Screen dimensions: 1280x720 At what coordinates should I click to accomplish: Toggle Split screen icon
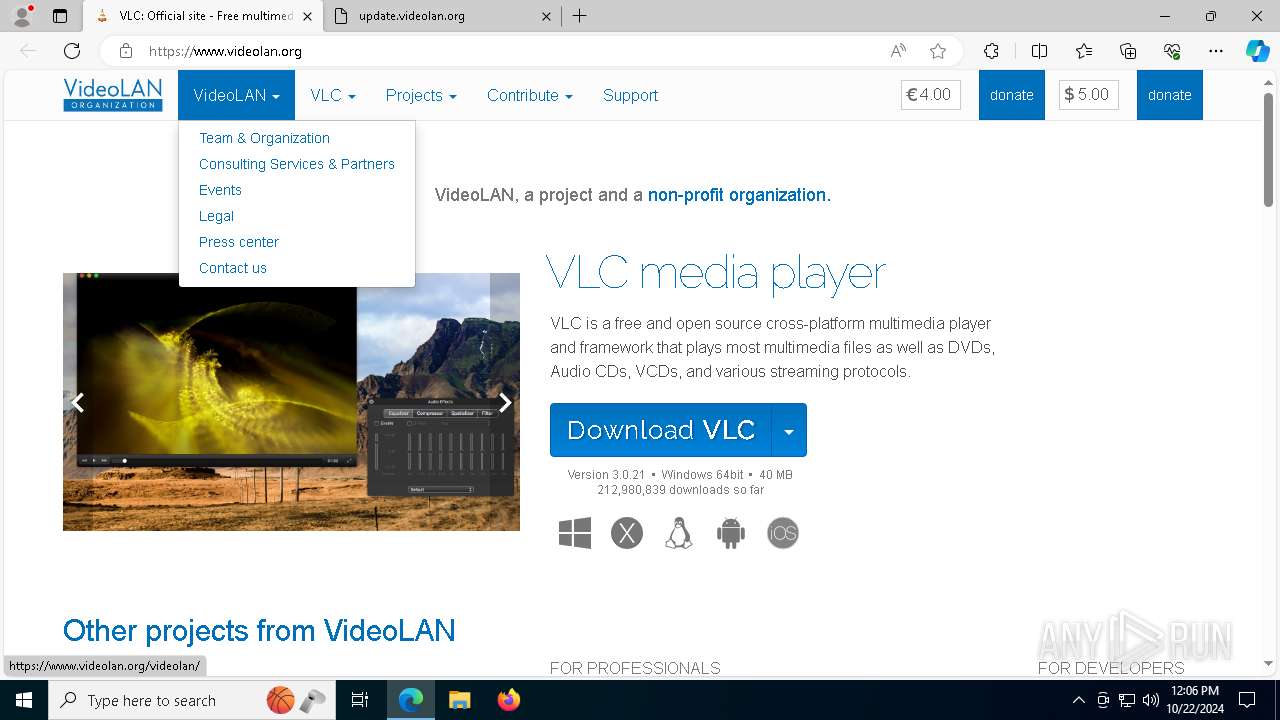coord(1039,51)
